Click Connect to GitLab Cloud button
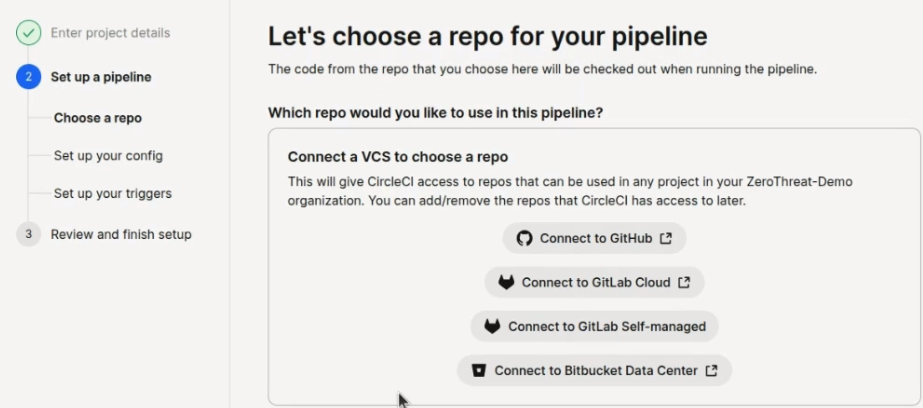The width and height of the screenshot is (923, 408). coord(594,283)
